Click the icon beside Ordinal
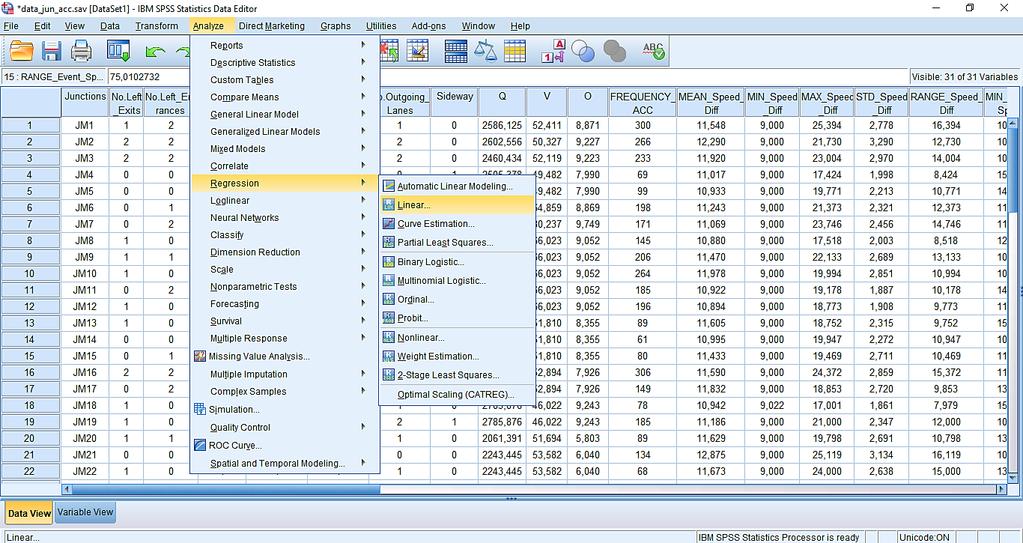This screenshot has width=1023, height=543. click(388, 300)
